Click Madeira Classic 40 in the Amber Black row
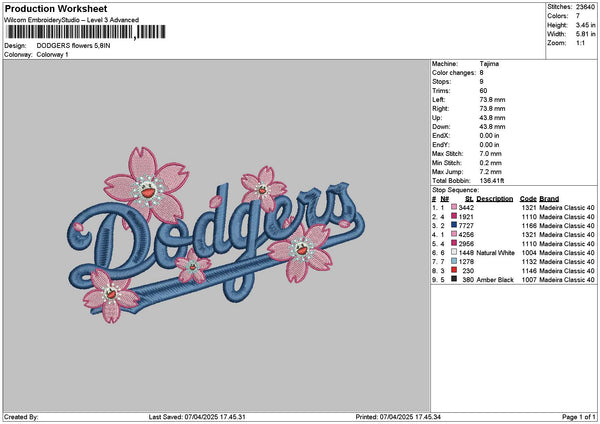The width and height of the screenshot is (600, 424). pos(567,280)
